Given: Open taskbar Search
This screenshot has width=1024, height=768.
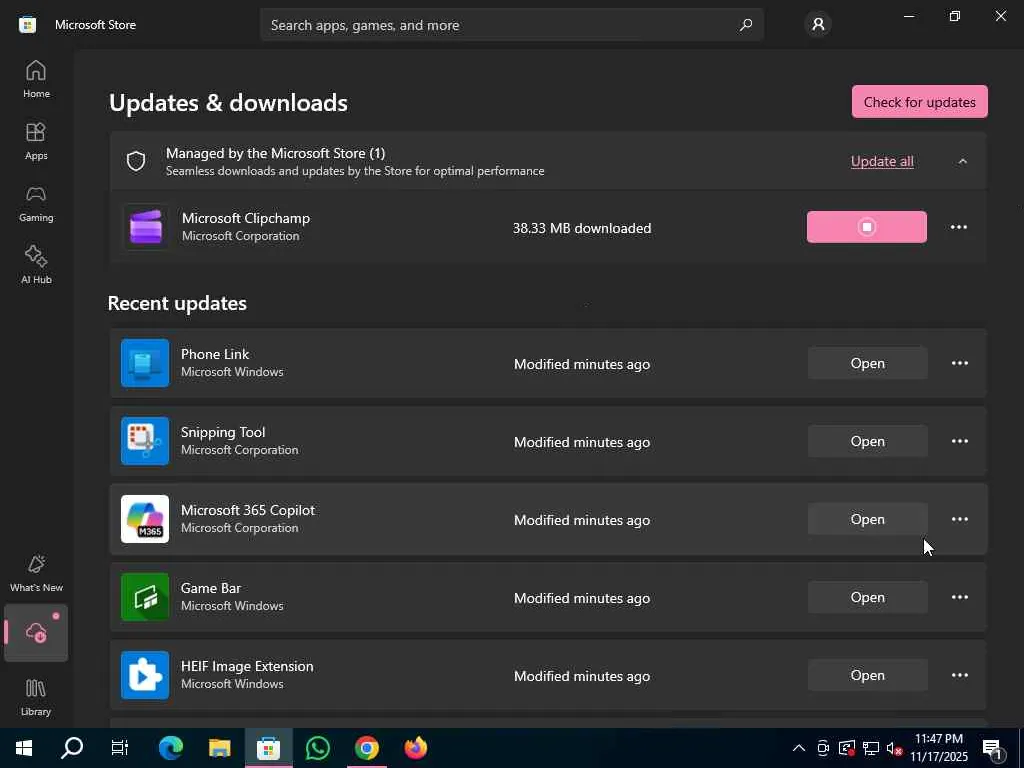Looking at the screenshot, I should coord(72,748).
